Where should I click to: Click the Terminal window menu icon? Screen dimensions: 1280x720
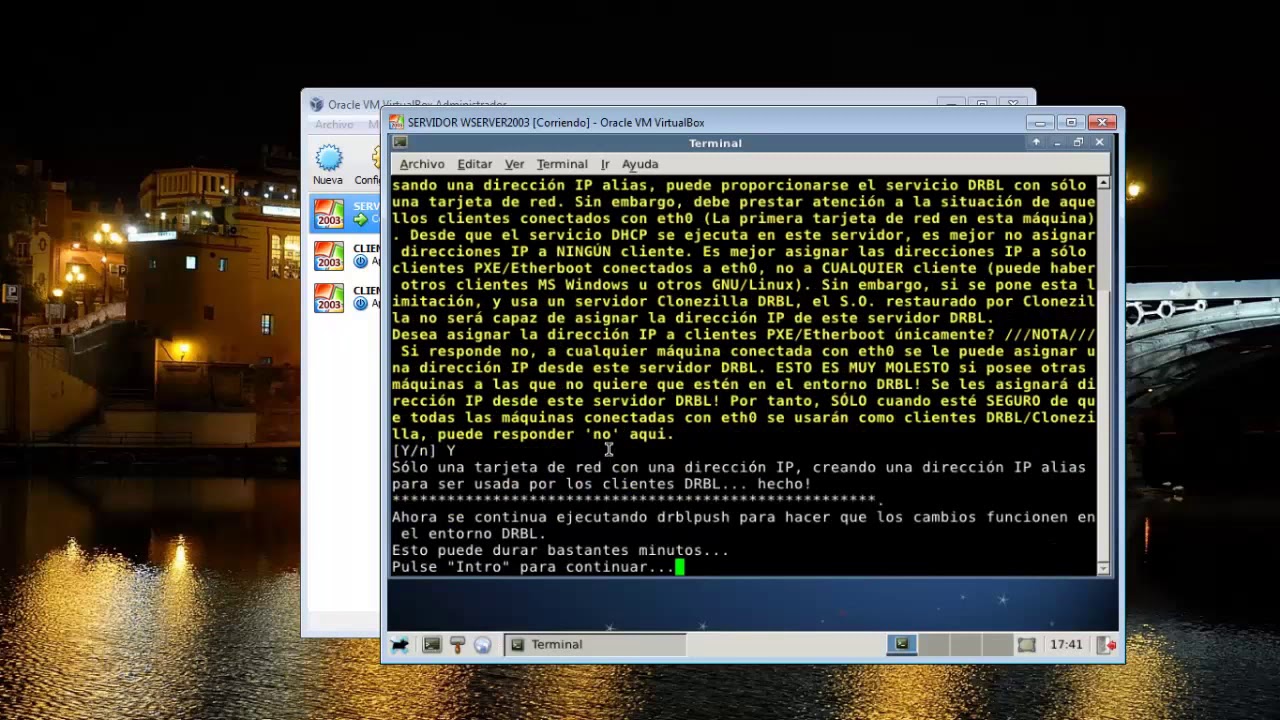pyautogui.click(x=400, y=143)
